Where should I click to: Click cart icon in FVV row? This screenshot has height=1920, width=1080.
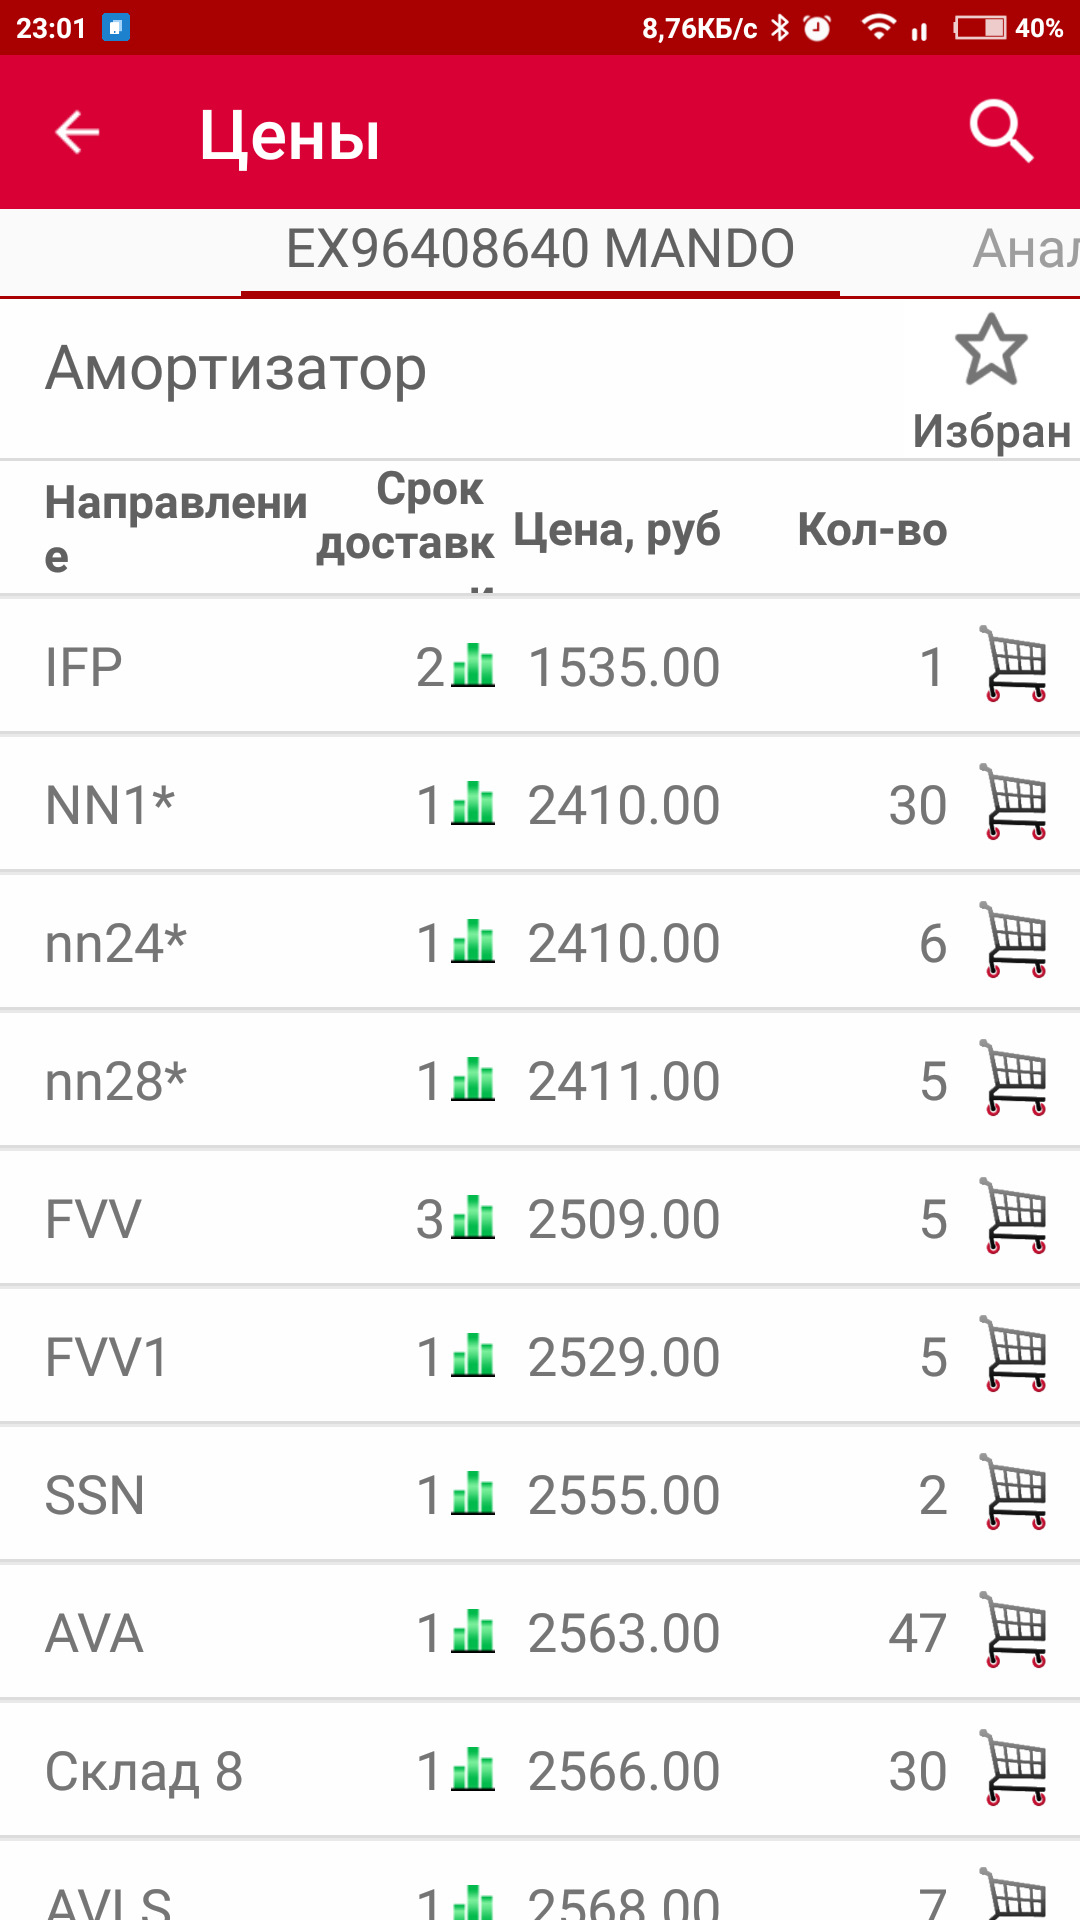(x=1014, y=1216)
